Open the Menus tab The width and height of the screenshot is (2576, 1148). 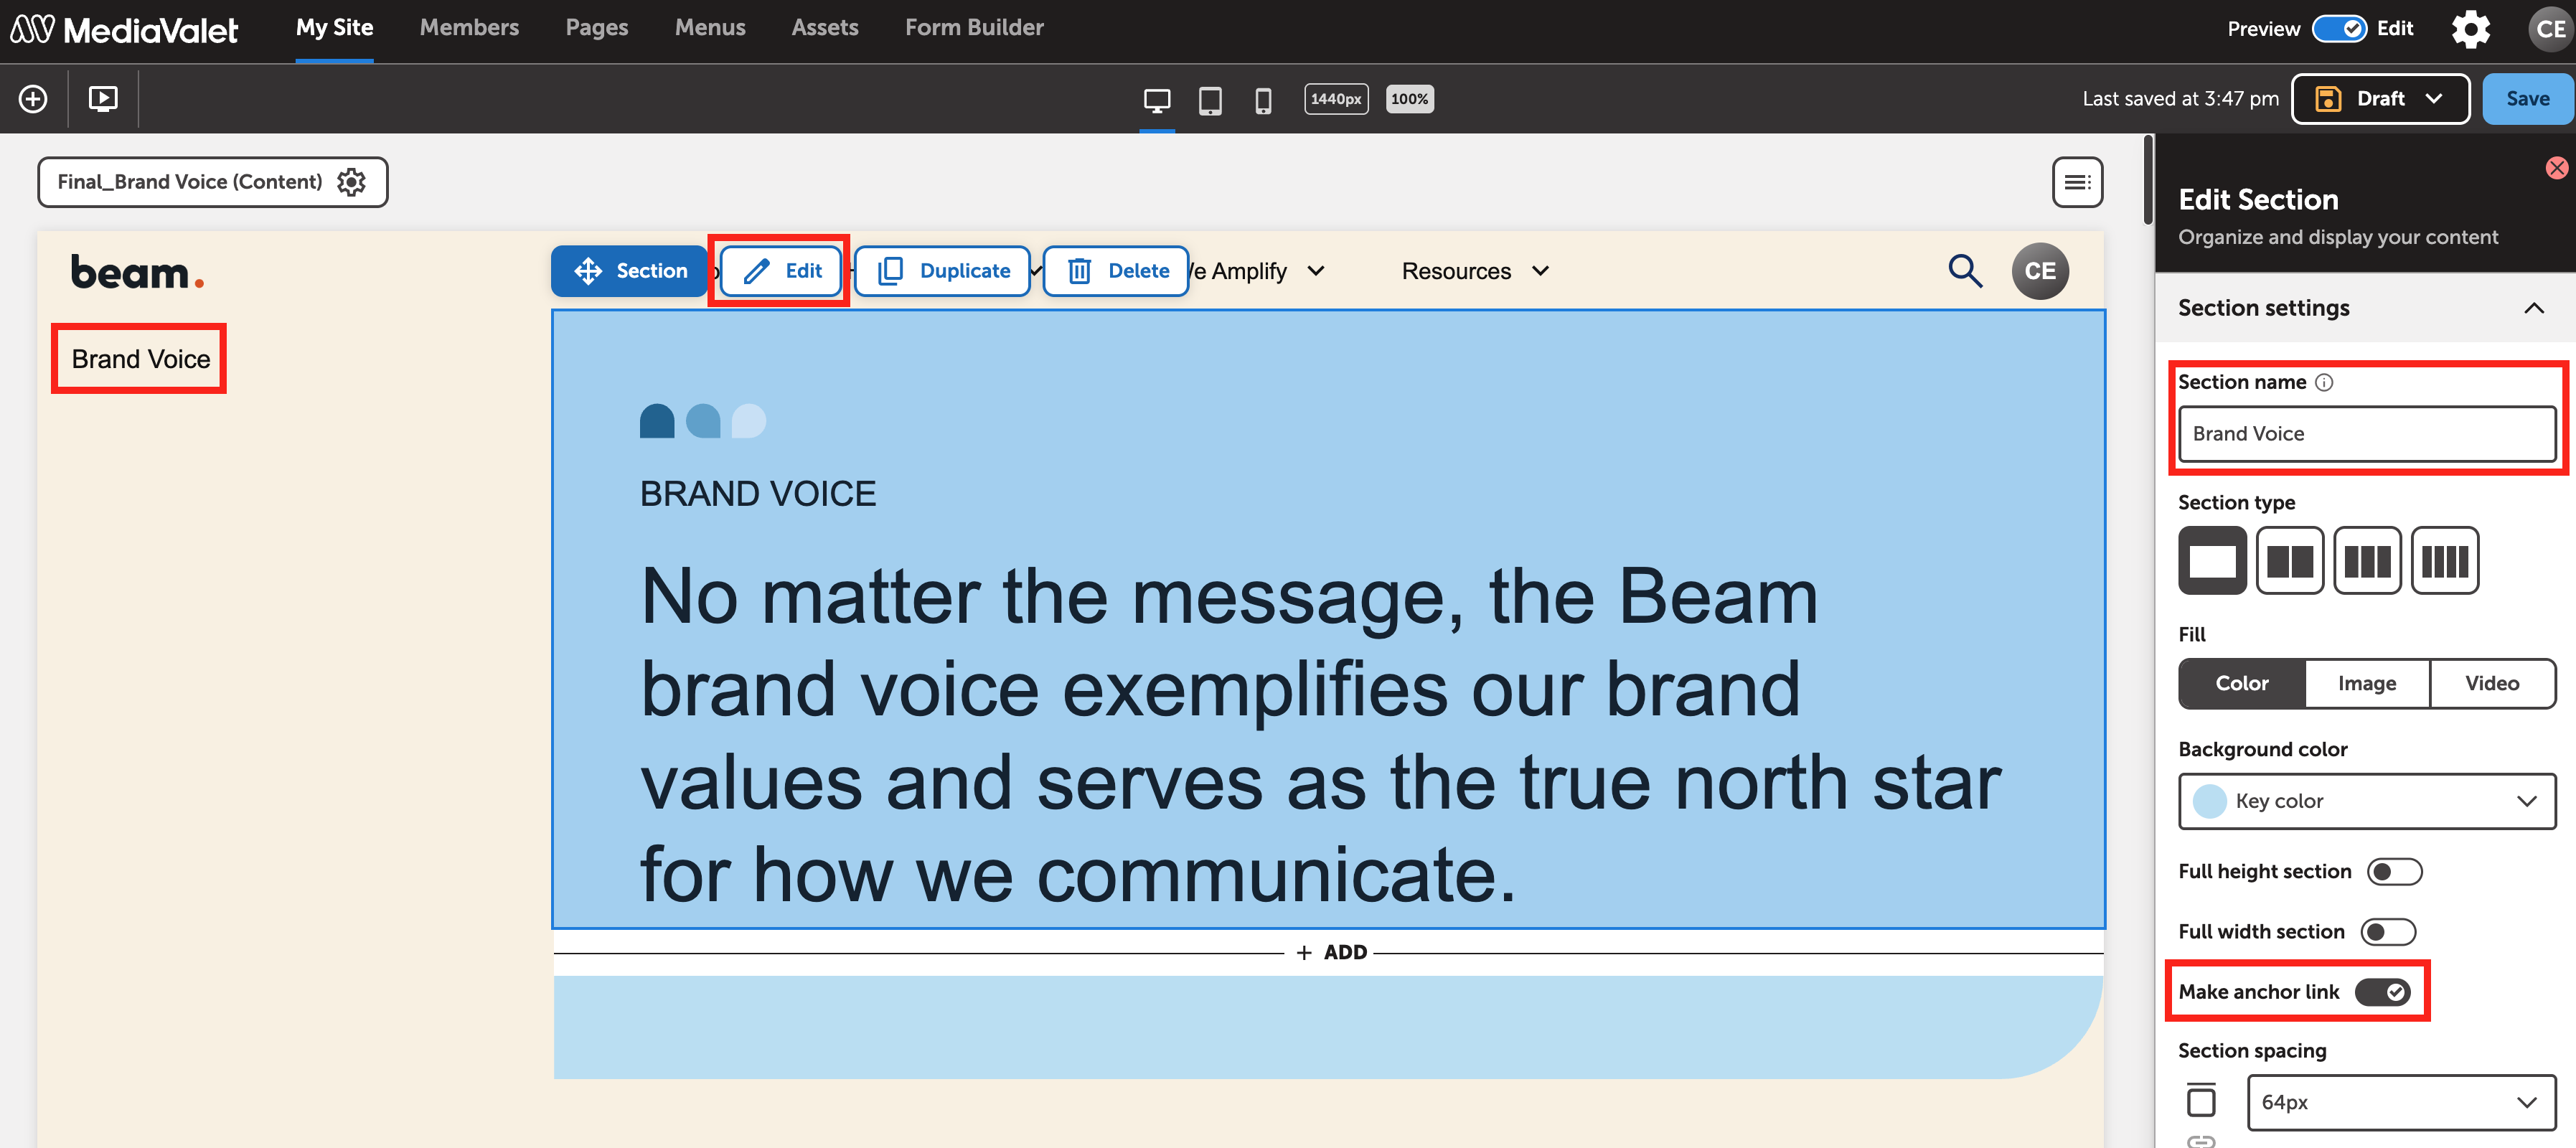point(710,28)
